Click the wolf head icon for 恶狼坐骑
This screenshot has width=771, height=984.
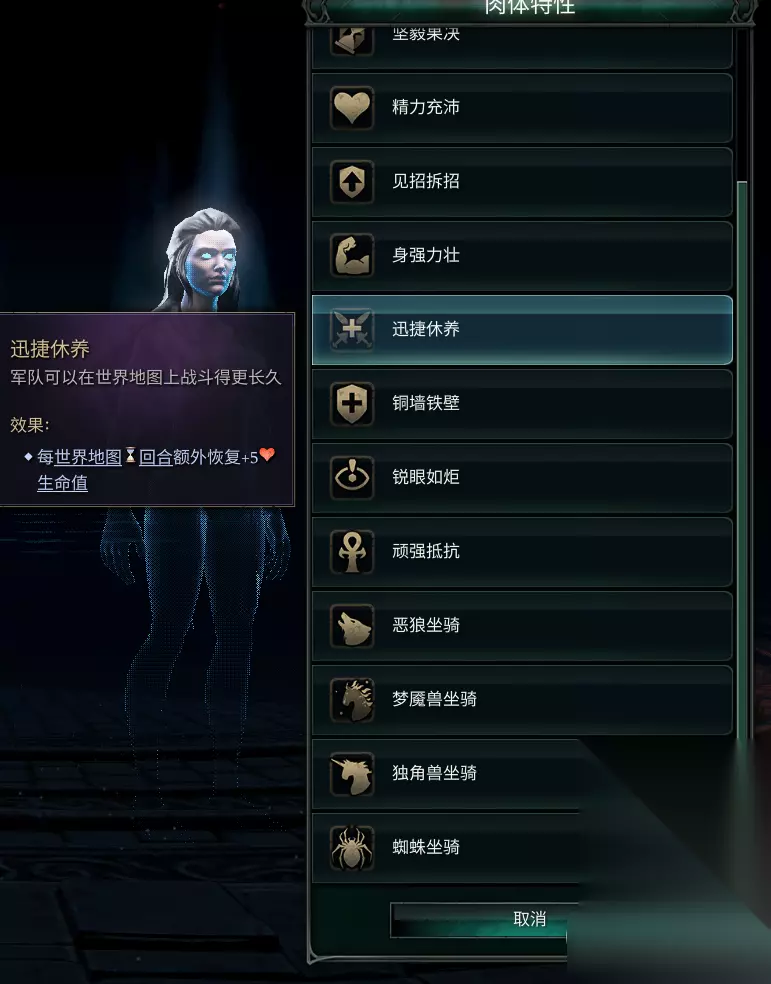click(x=352, y=626)
